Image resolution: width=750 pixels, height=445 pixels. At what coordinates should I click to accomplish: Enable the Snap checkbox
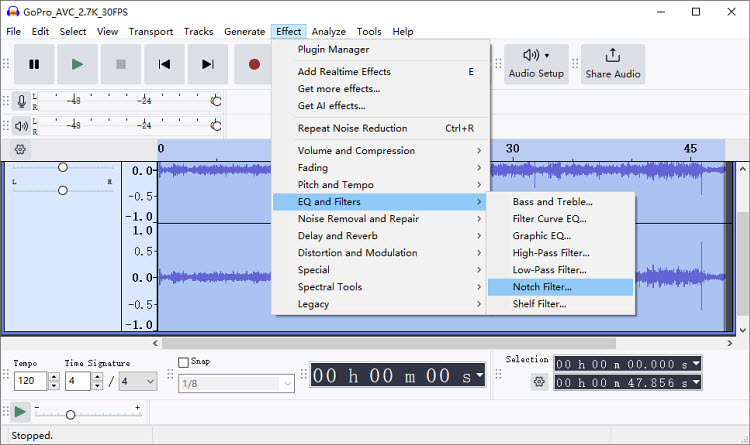click(183, 362)
